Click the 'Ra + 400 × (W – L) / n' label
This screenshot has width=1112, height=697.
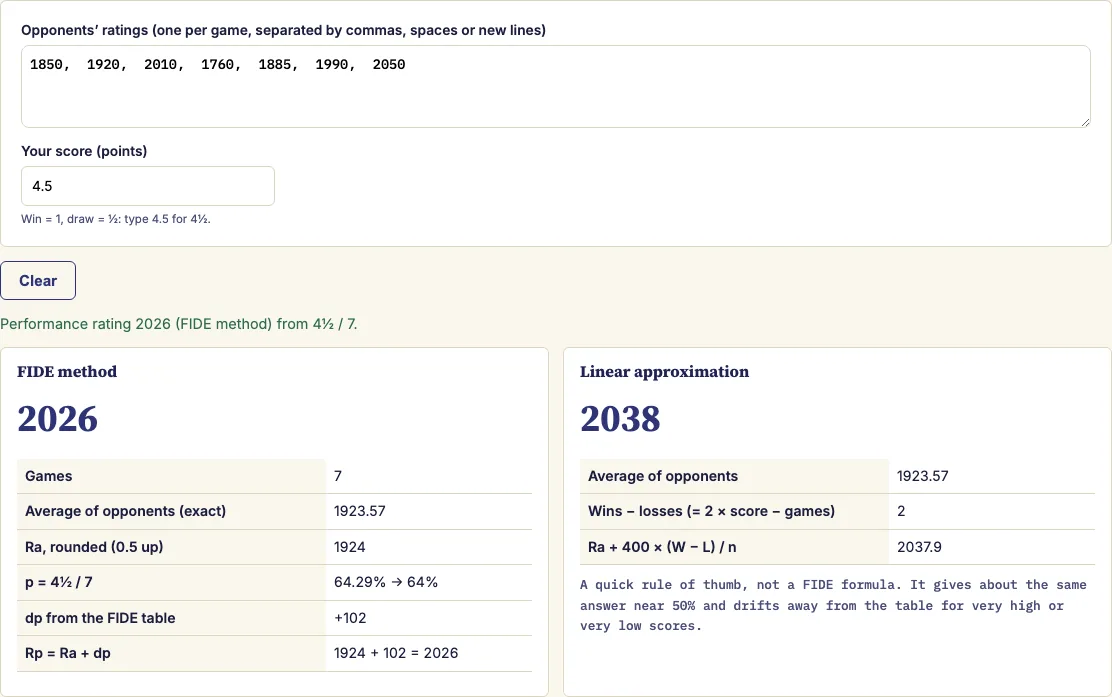(x=662, y=547)
